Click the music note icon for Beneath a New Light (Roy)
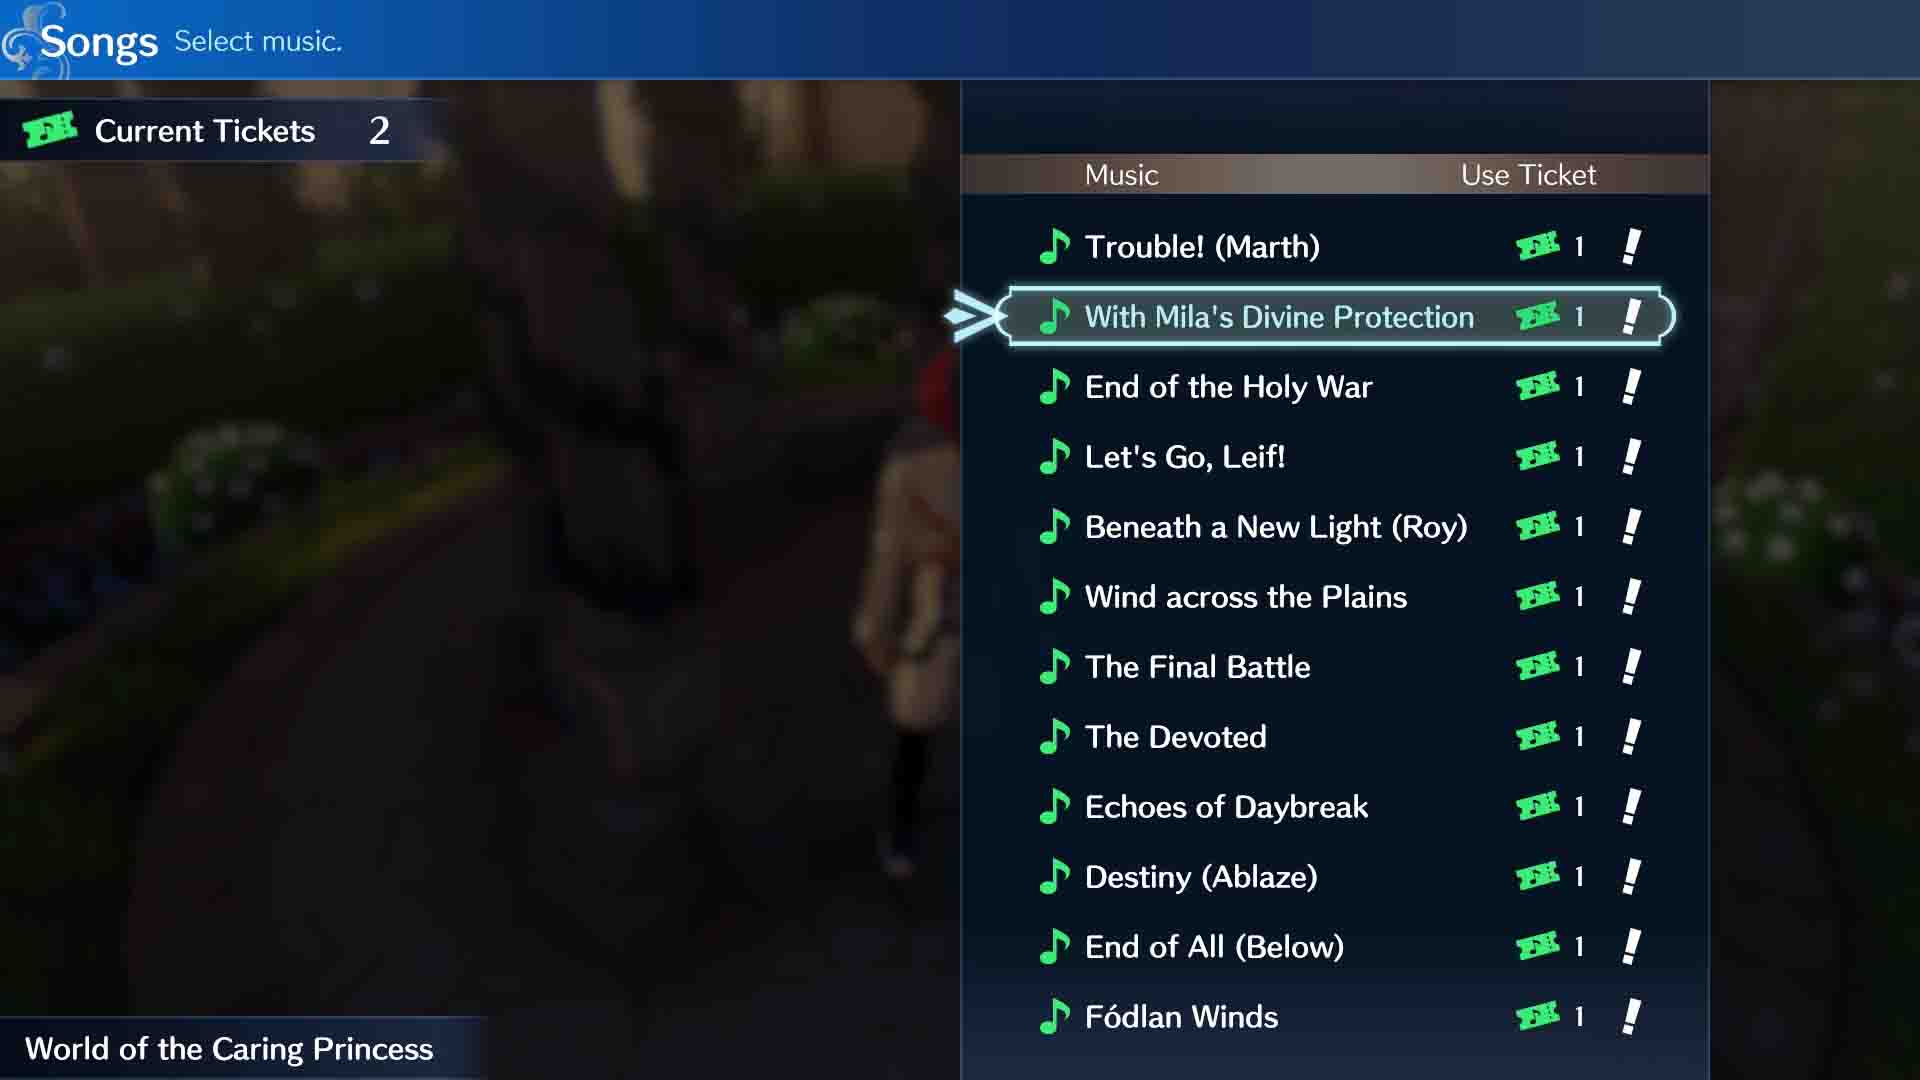Viewport: 1920px width, 1080px height. click(1055, 526)
